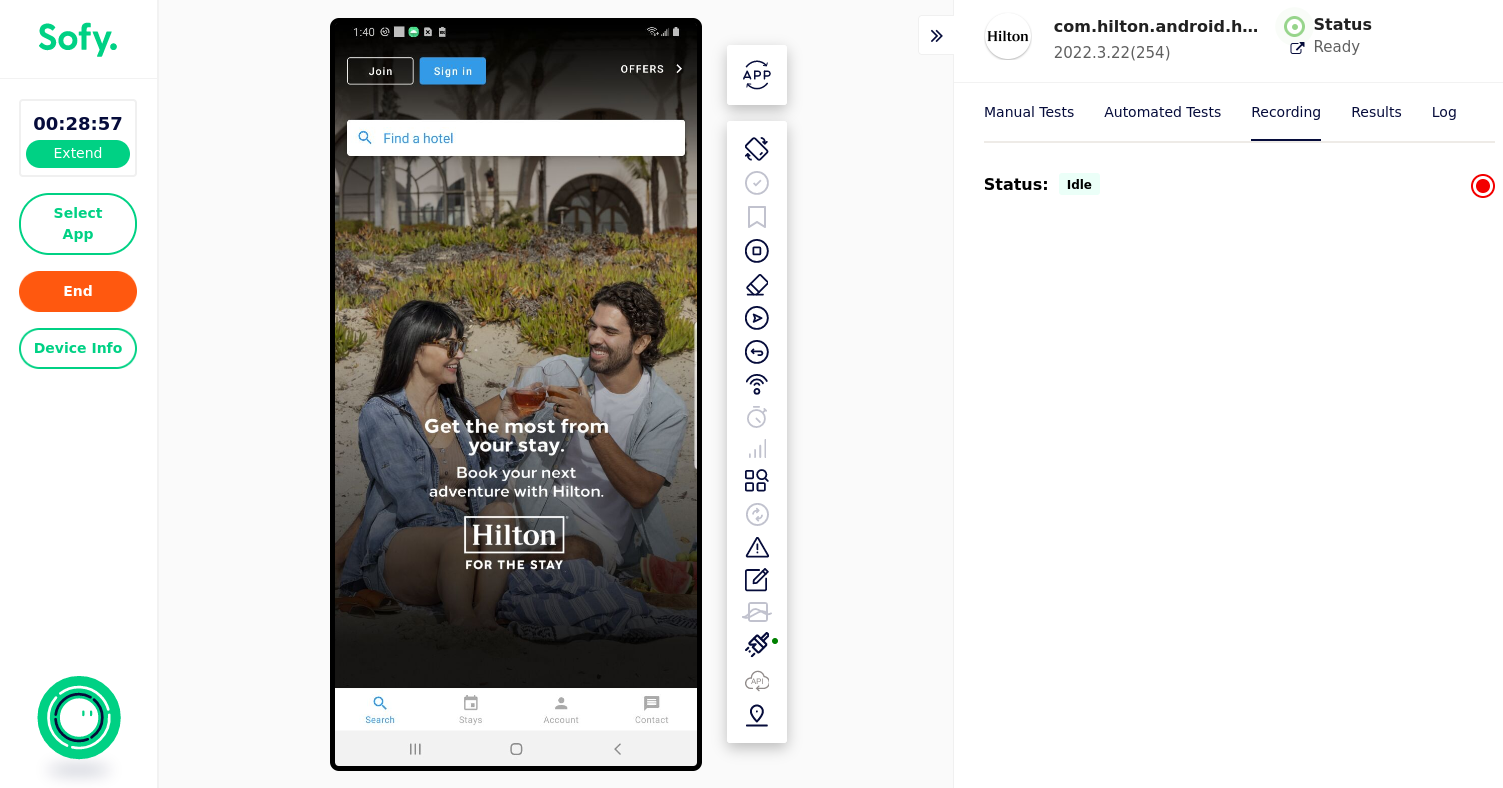Tap the Android home button
This screenshot has height=788, width=1503.
pyautogui.click(x=516, y=749)
